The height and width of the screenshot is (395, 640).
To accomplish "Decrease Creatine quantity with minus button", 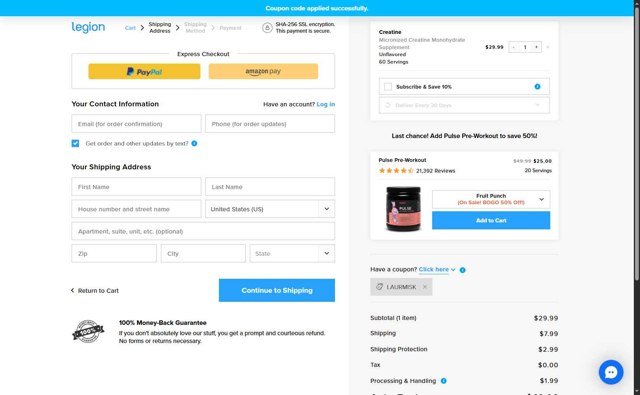I will 513,47.
